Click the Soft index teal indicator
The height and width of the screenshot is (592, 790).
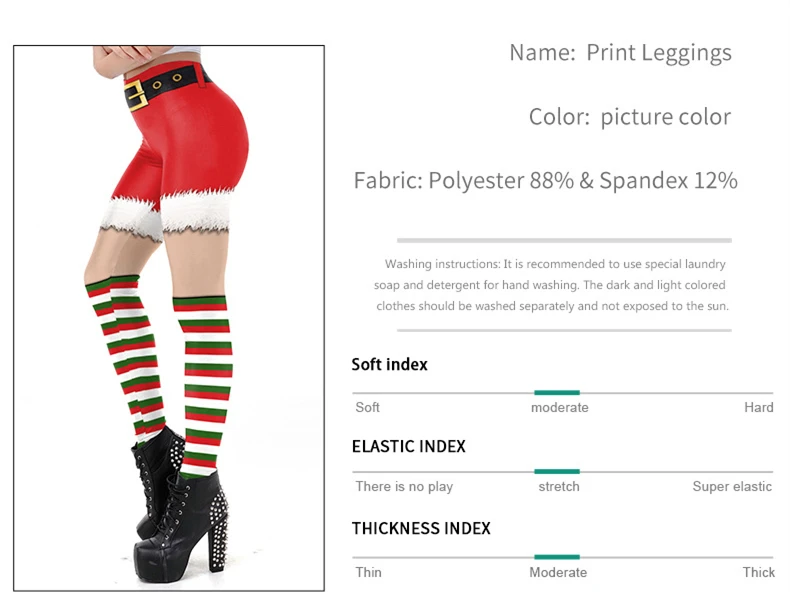tap(557, 392)
